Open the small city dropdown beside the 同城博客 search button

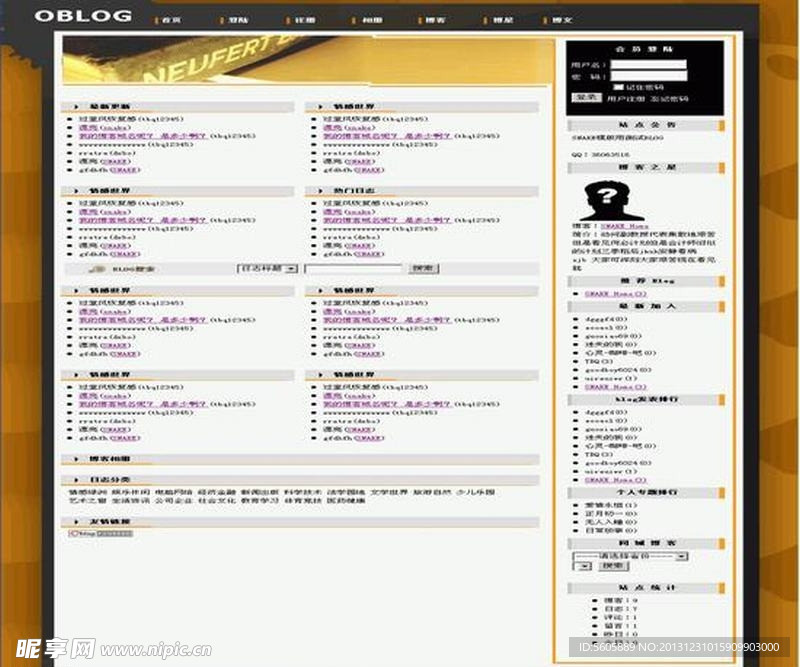582,566
